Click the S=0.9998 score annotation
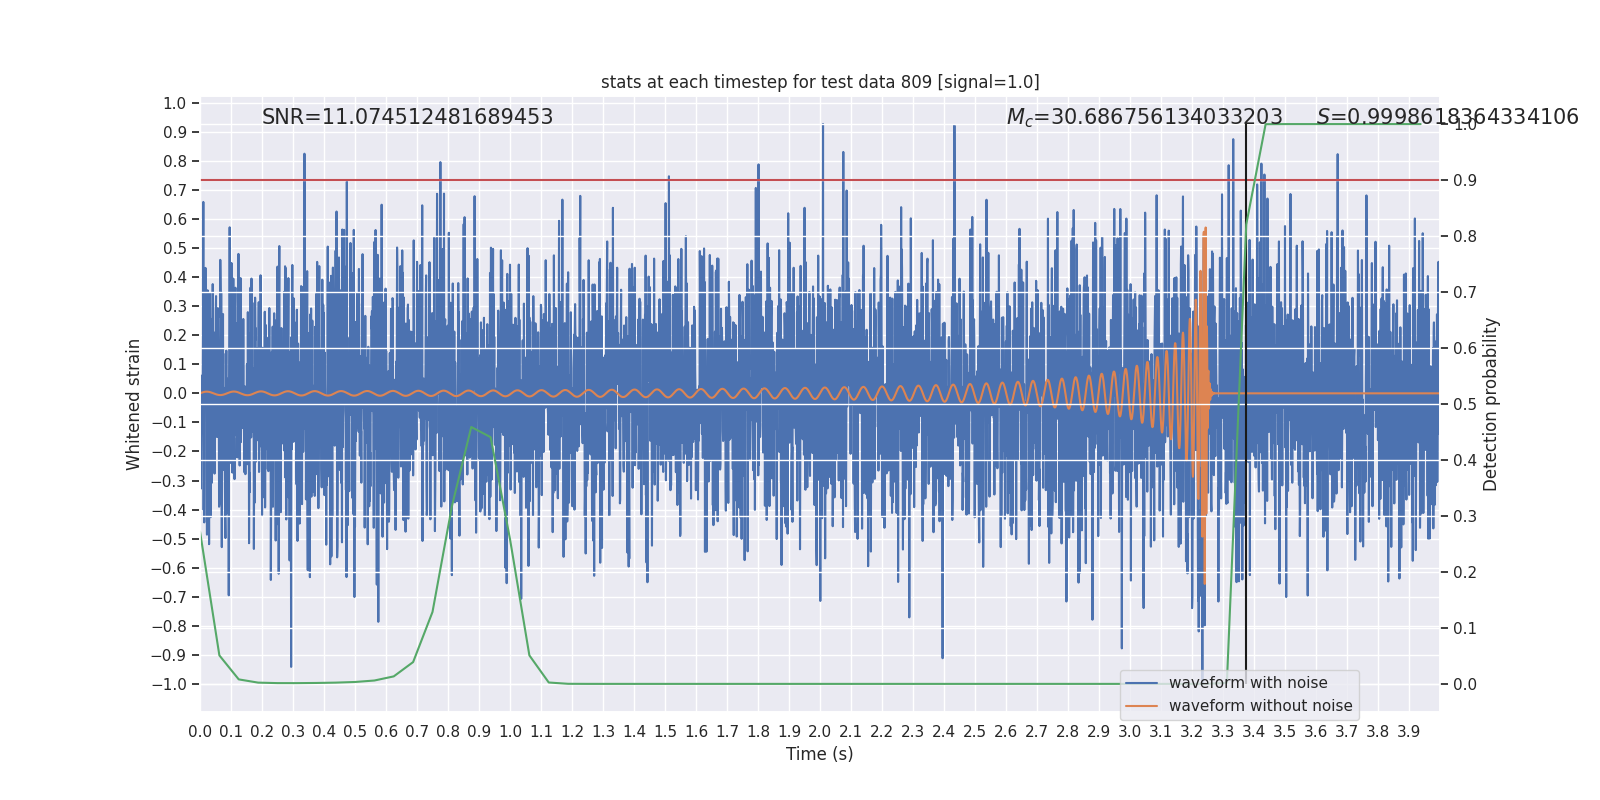The width and height of the screenshot is (1600, 800). (x=1447, y=117)
